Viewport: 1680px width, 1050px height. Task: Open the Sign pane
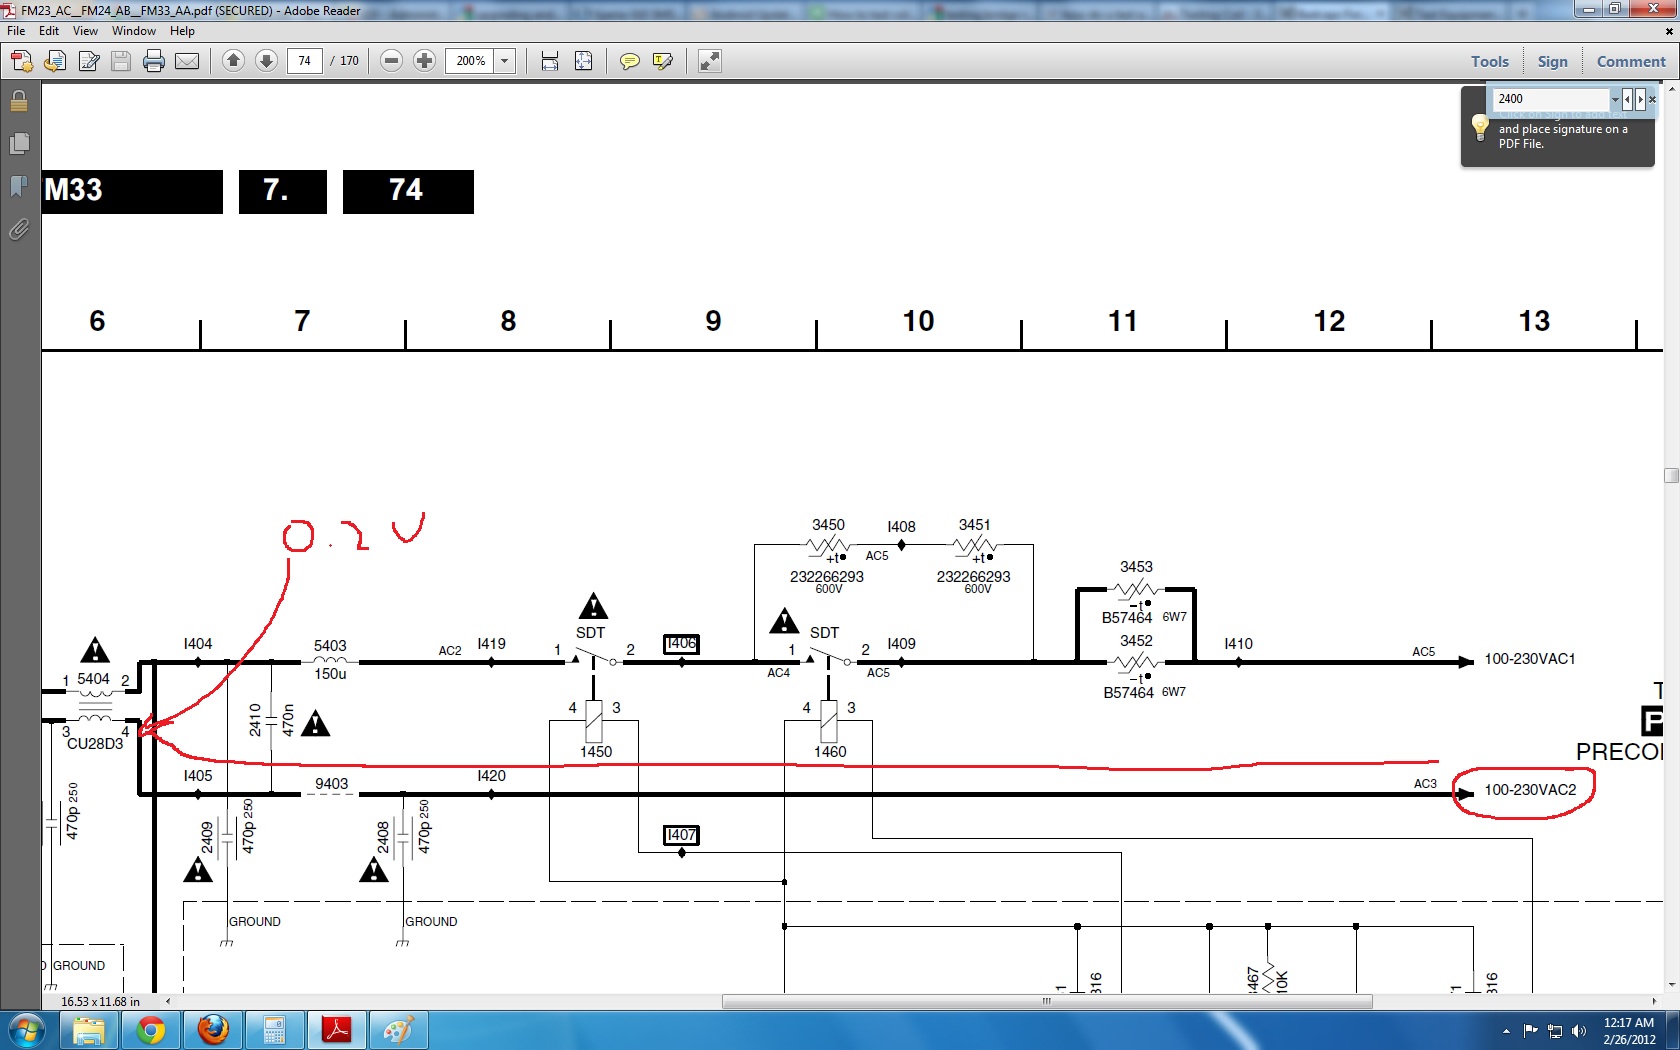click(x=1552, y=61)
